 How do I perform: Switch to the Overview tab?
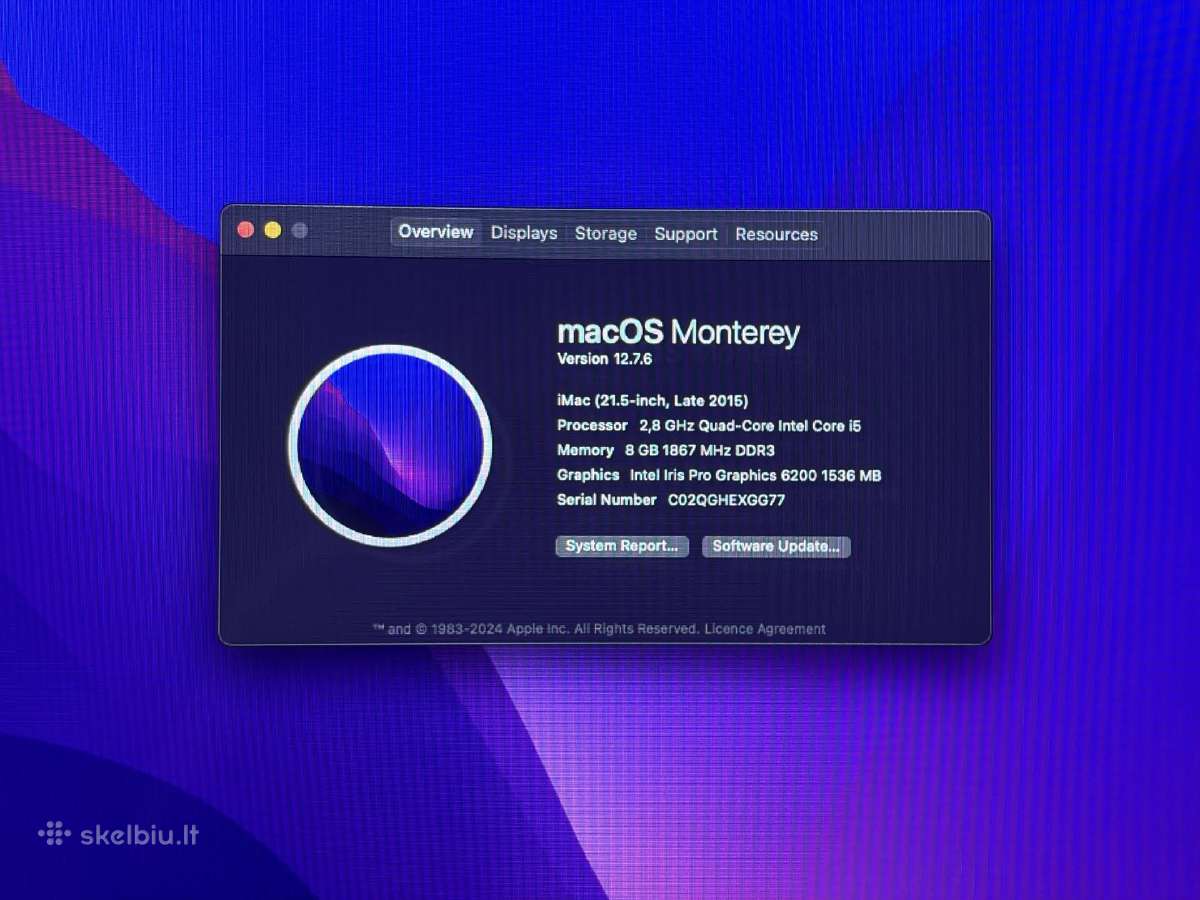coord(435,232)
